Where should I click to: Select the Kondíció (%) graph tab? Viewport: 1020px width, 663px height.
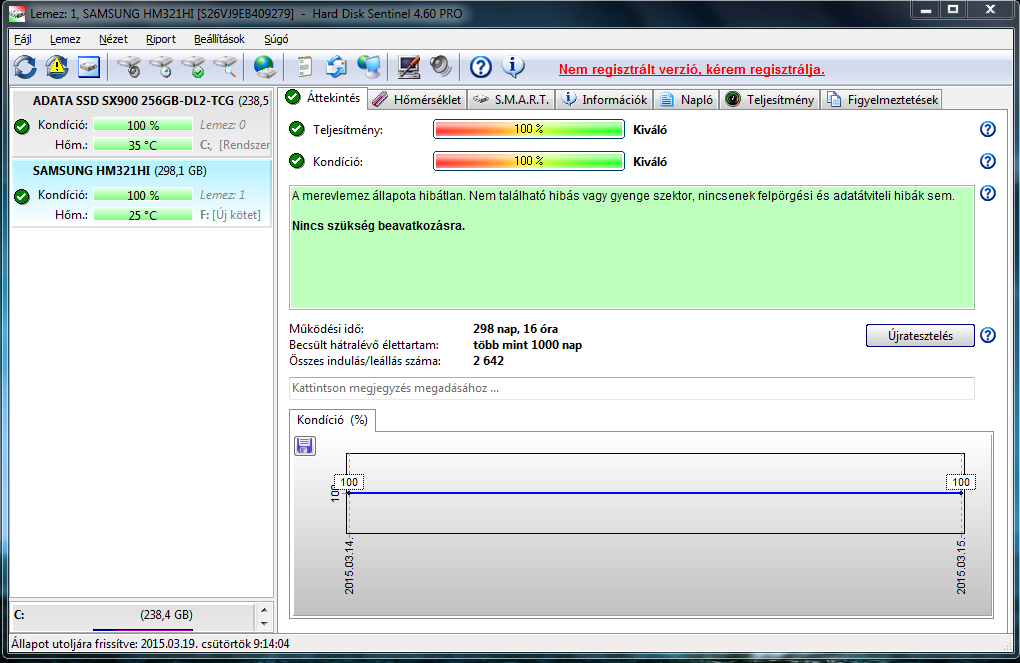coord(332,420)
